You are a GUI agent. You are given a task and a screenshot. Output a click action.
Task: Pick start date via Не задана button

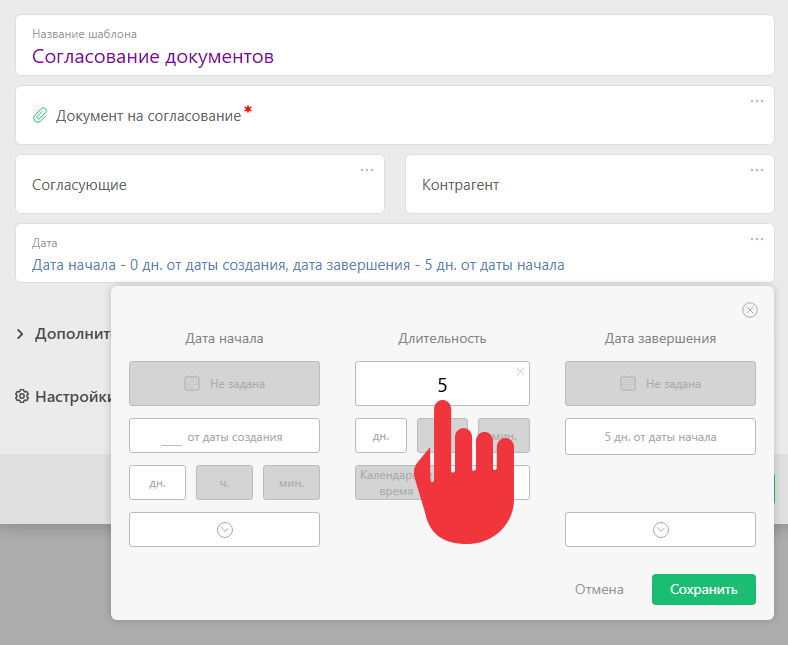224,384
